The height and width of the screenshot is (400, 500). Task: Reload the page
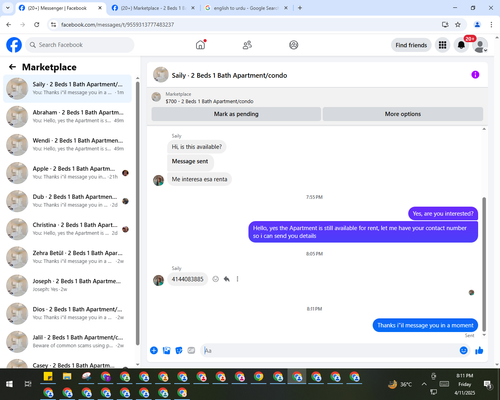pyautogui.click(x=37, y=25)
